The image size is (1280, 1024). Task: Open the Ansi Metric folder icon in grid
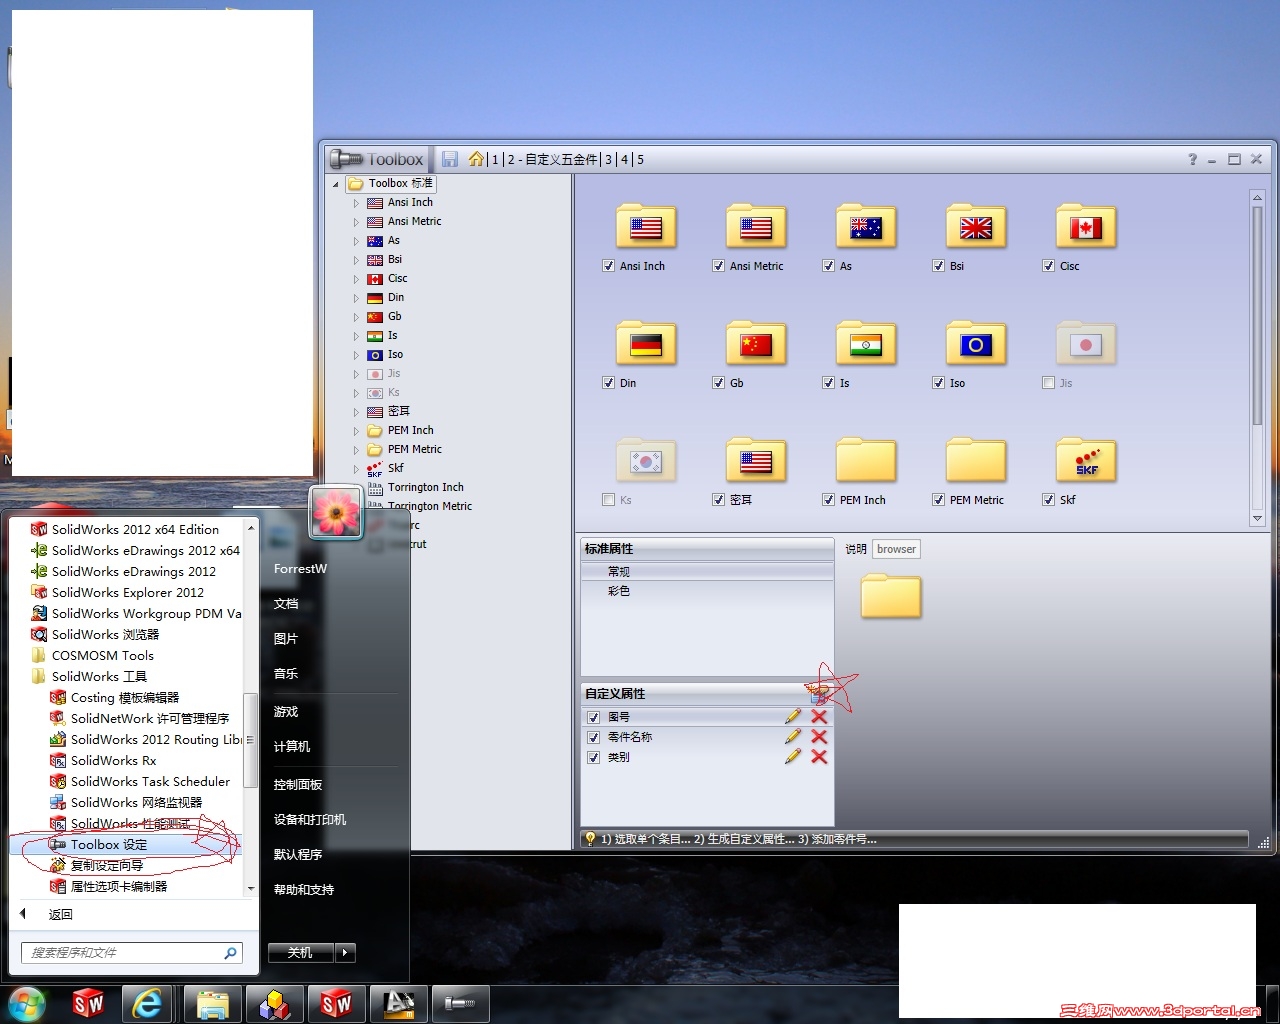tap(756, 227)
